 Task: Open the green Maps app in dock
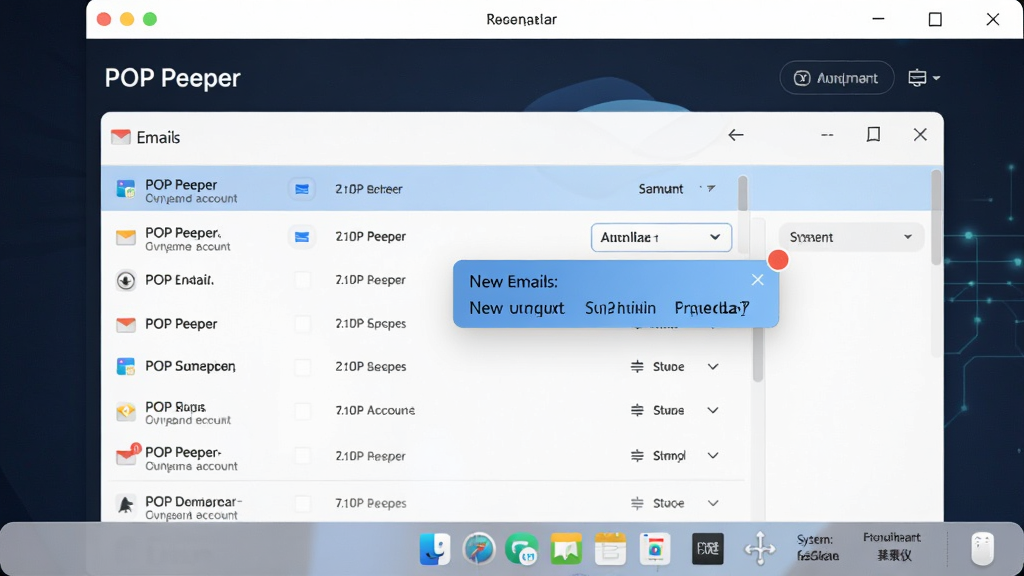(566, 549)
